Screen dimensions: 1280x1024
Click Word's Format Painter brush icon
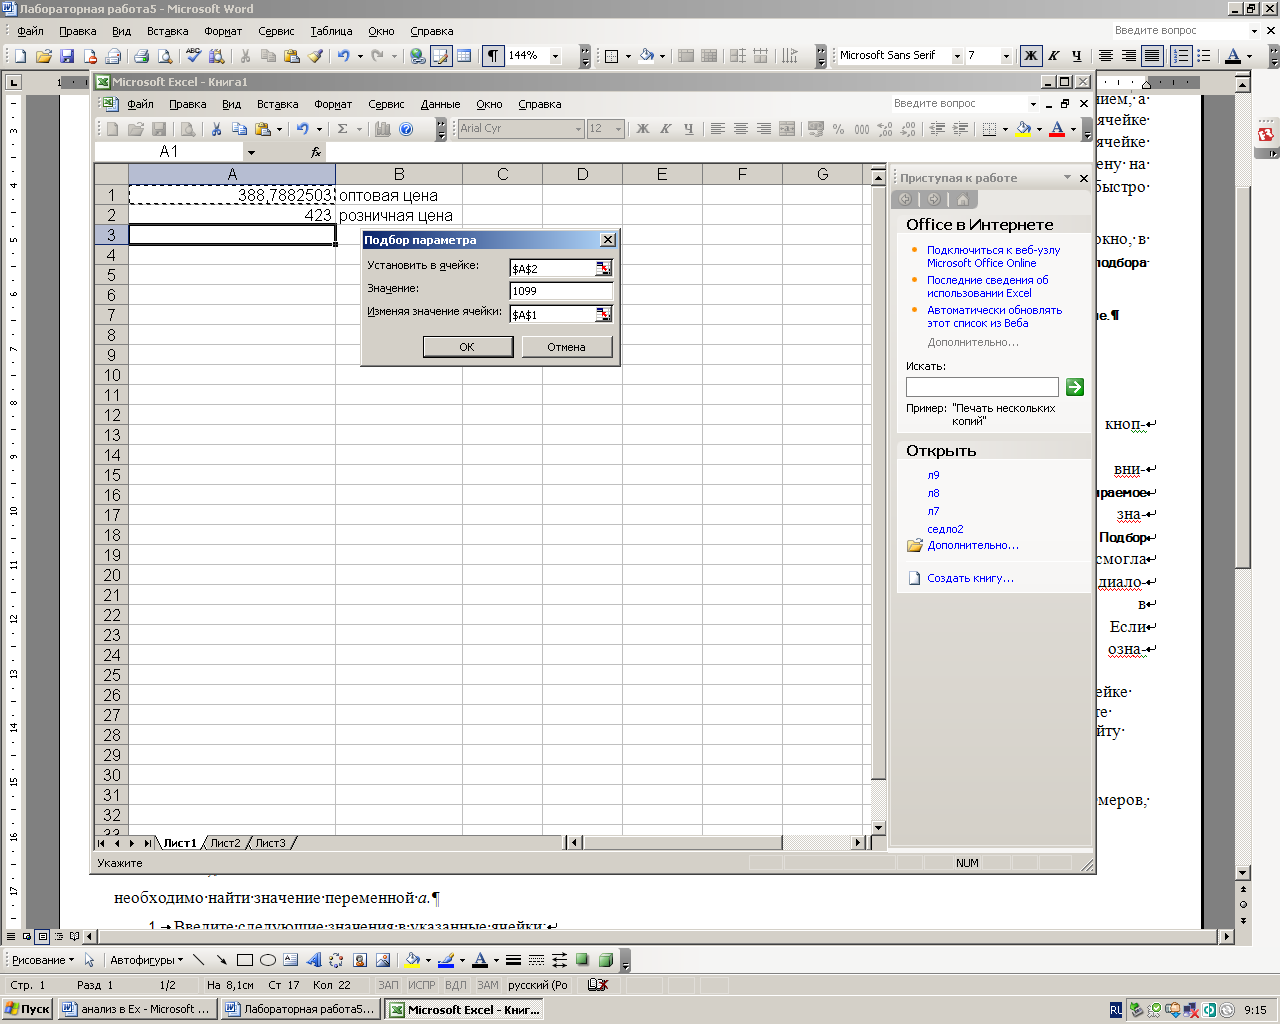(x=316, y=56)
